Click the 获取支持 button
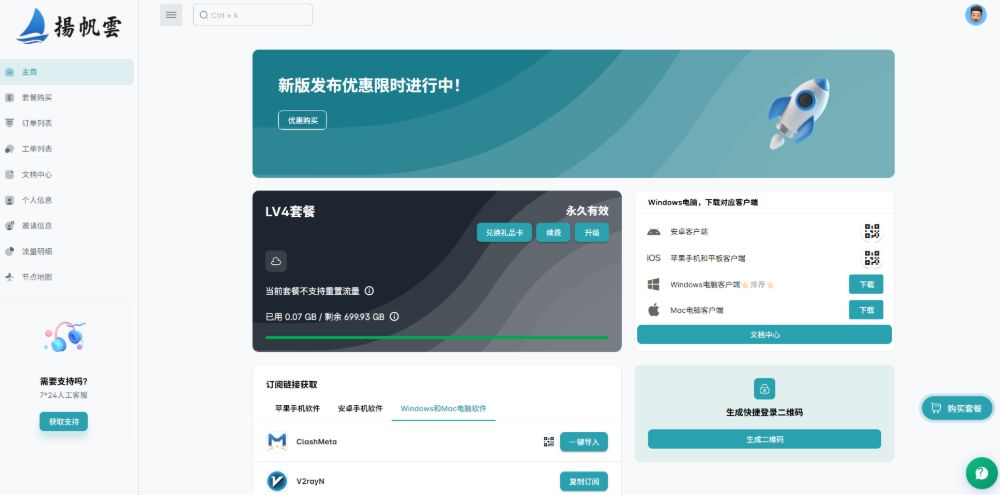1000x495 pixels. [x=64, y=422]
